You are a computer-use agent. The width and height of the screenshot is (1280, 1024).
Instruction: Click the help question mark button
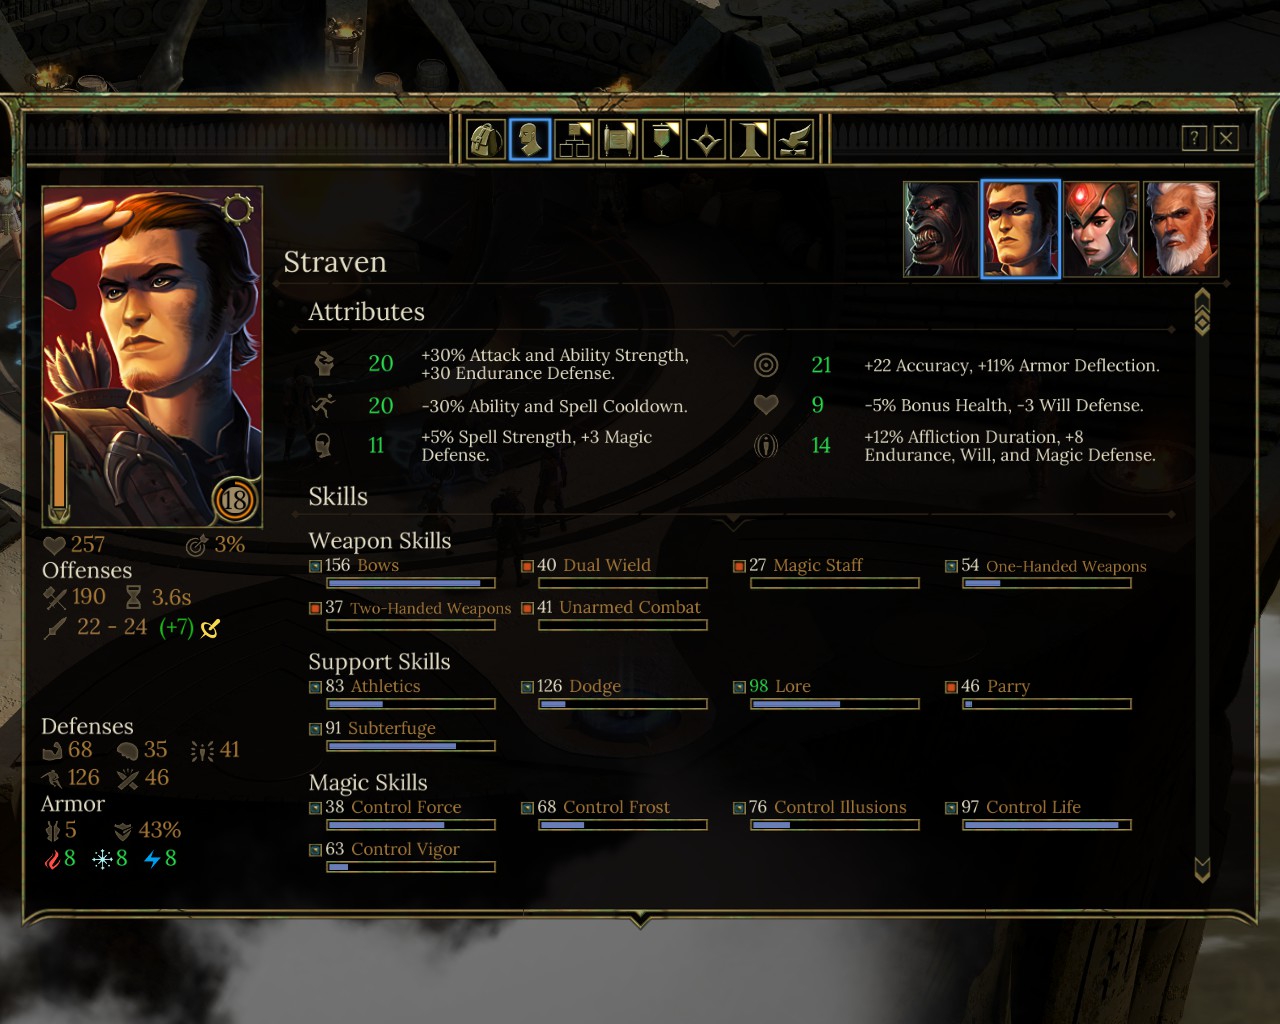1194,138
